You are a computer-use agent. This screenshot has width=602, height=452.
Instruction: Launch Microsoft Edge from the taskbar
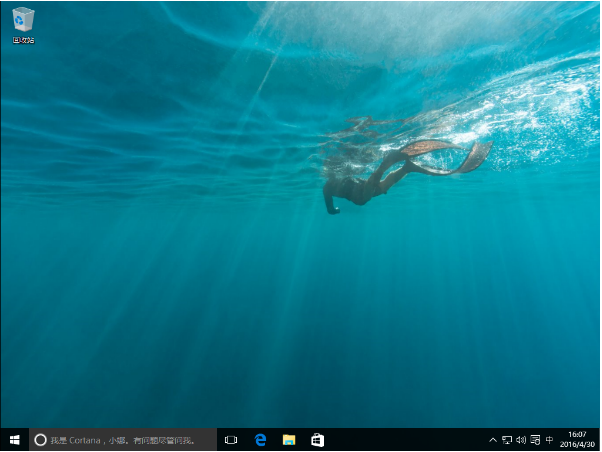(260, 439)
